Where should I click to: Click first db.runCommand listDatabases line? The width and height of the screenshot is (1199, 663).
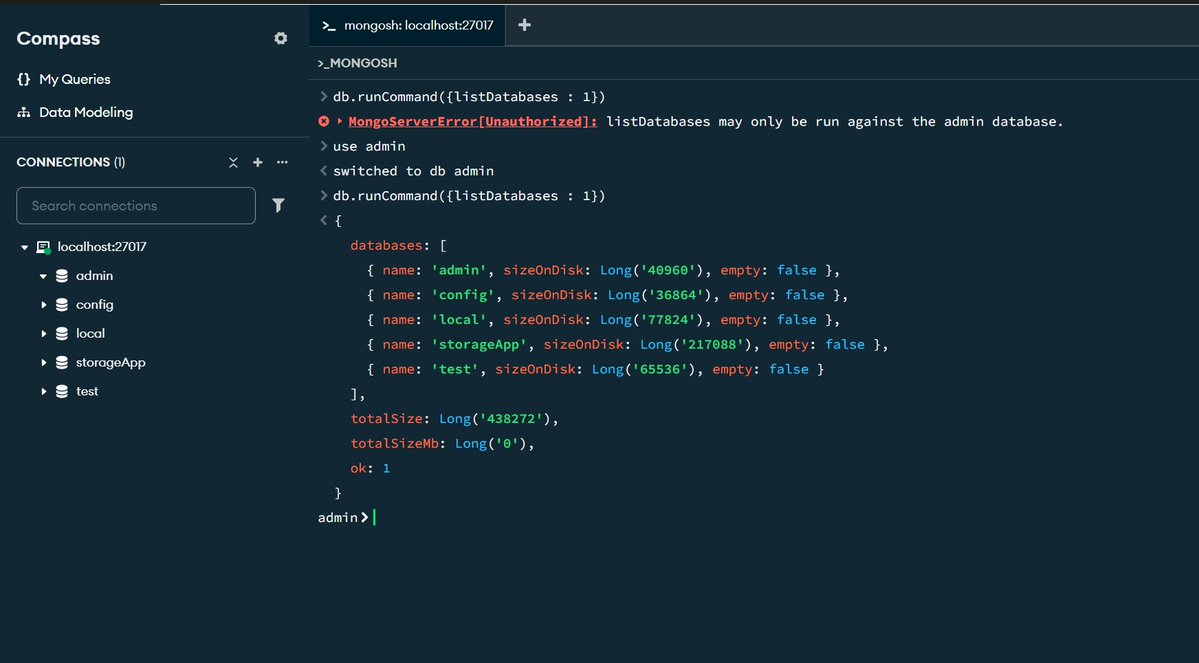point(469,97)
